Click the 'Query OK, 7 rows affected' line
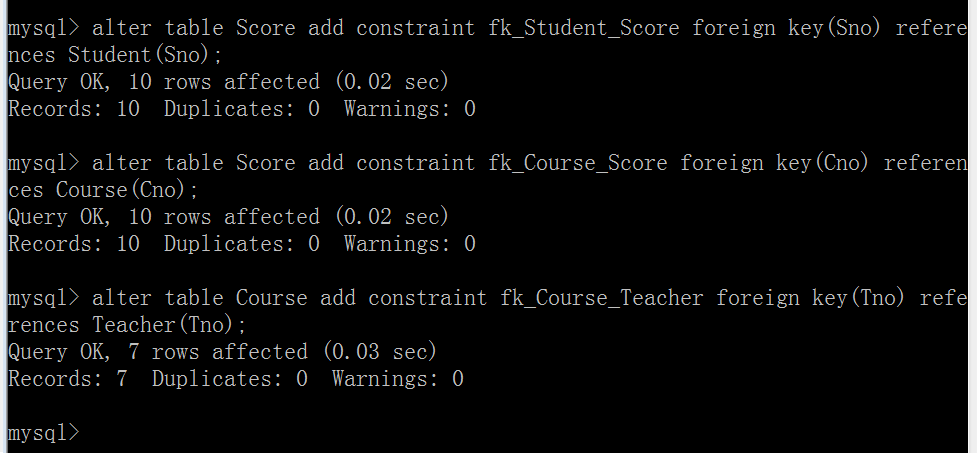The height and width of the screenshot is (453, 977). pyautogui.click(x=222, y=352)
